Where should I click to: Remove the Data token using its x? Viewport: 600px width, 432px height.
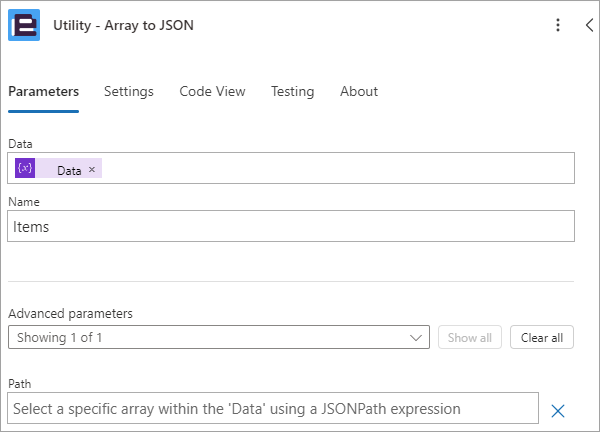[x=92, y=170]
